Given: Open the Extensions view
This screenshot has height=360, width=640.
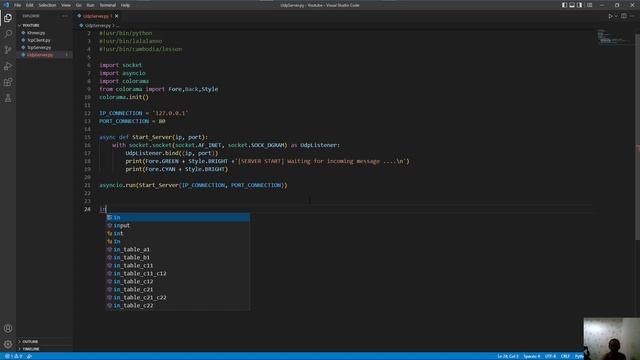Looking at the screenshot, I should click(8, 82).
